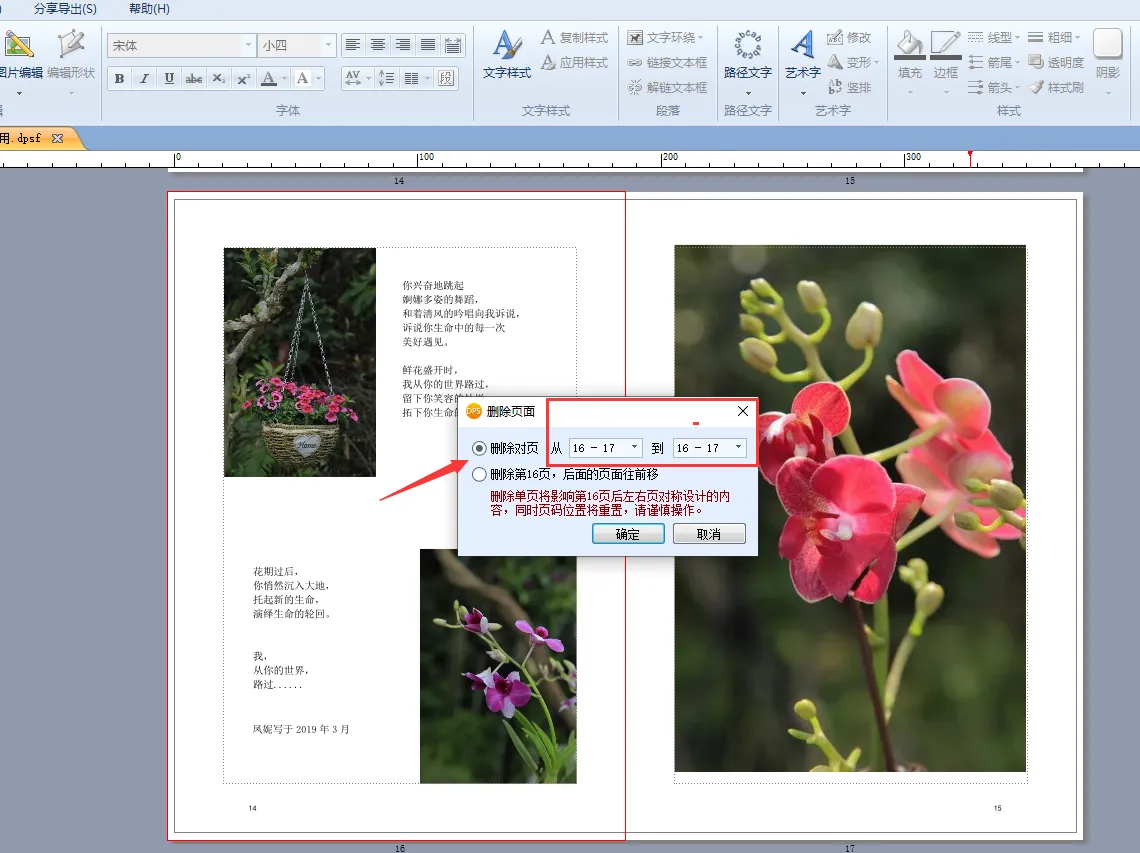Click 取消 to cancel the dialog
The image size is (1140, 853).
(708, 534)
